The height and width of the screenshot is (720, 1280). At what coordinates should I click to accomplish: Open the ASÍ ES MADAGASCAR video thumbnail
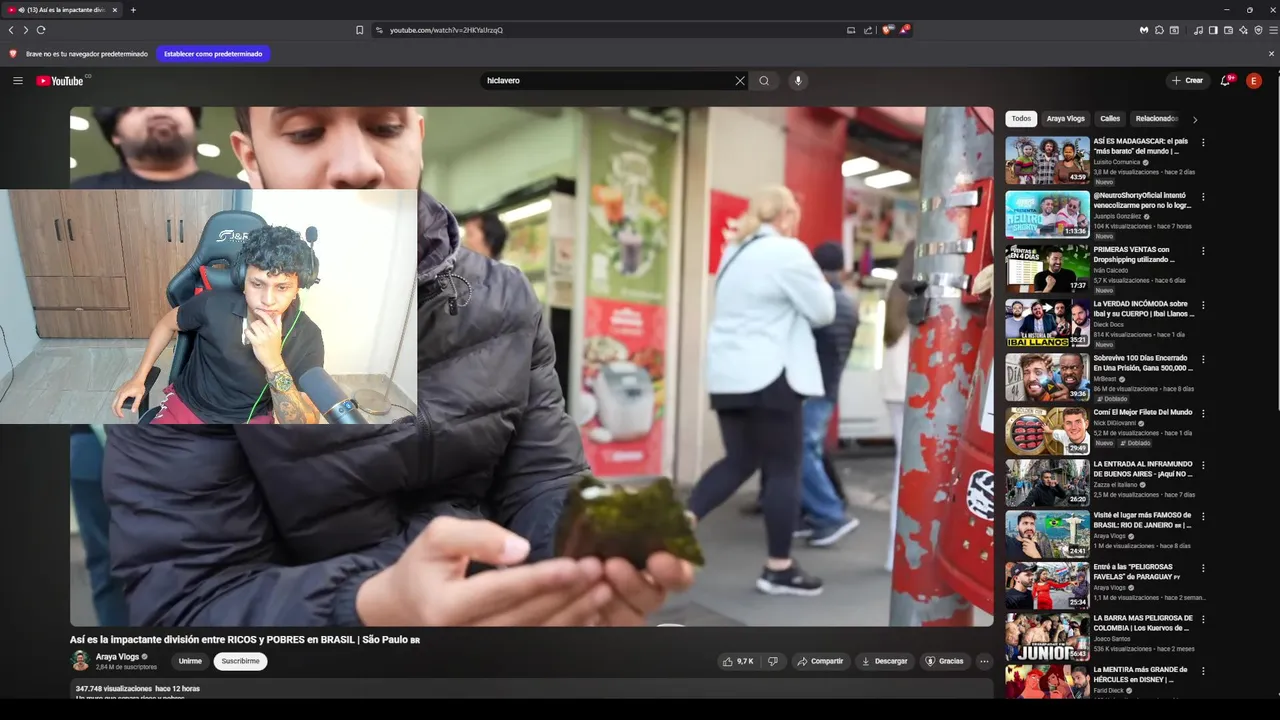point(1047,160)
